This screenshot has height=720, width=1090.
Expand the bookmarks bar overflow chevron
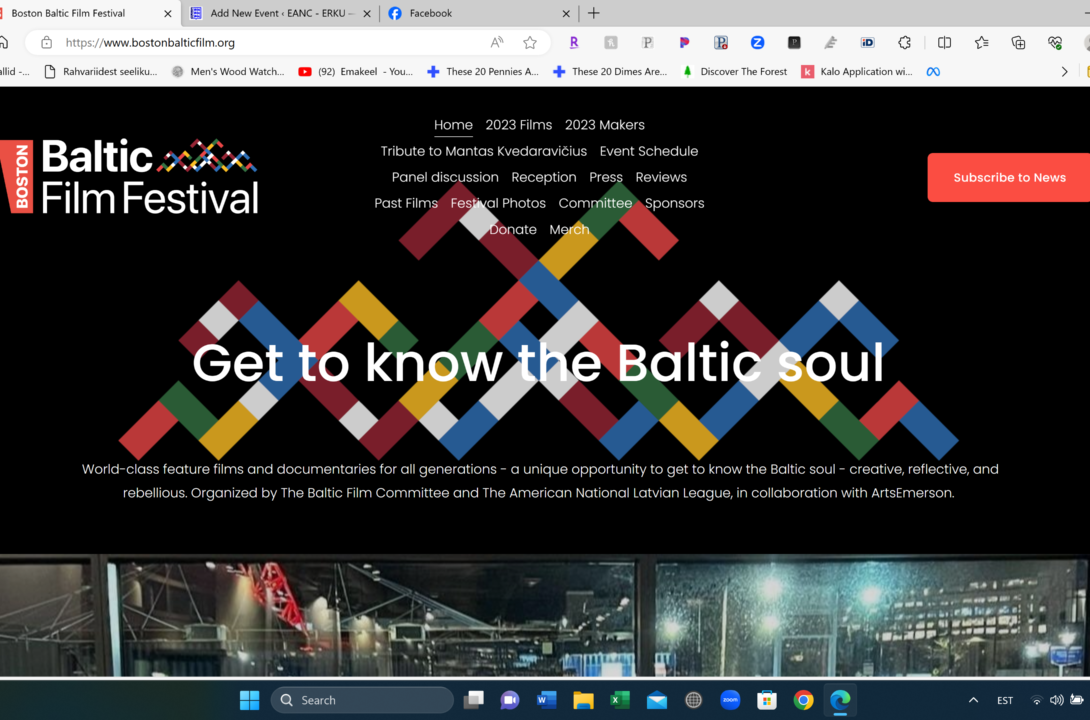point(1064,72)
